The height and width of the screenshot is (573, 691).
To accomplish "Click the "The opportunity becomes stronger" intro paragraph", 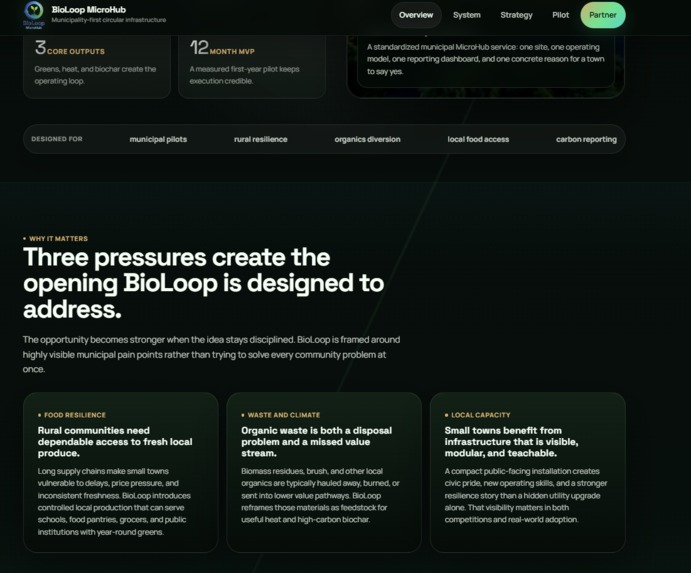I will click(x=212, y=354).
